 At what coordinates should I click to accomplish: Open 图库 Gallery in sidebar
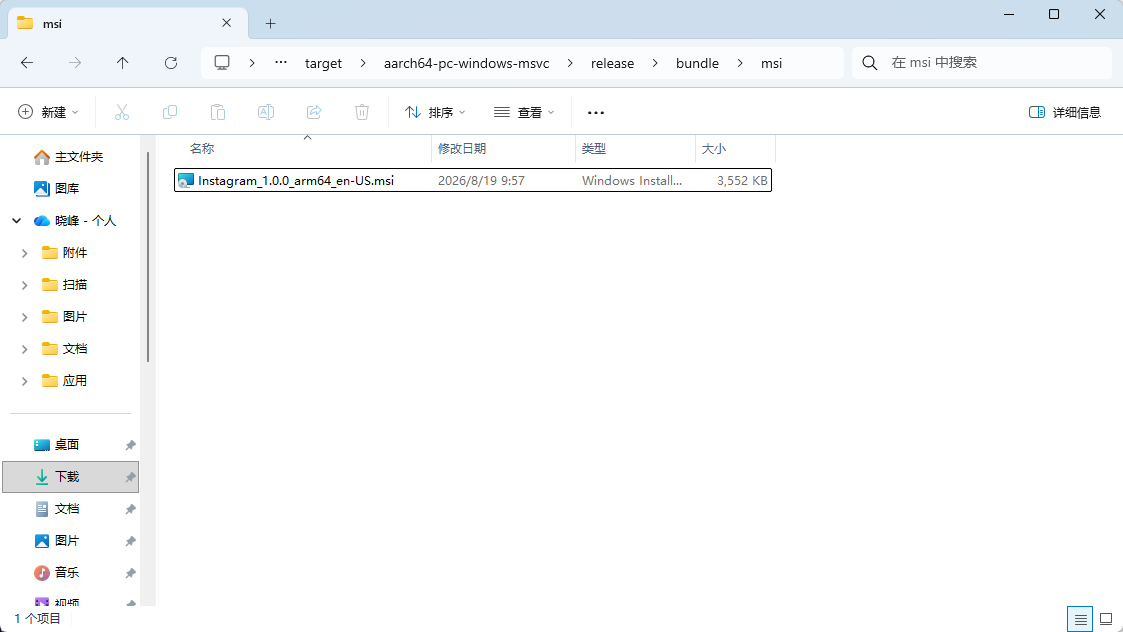pos(57,188)
